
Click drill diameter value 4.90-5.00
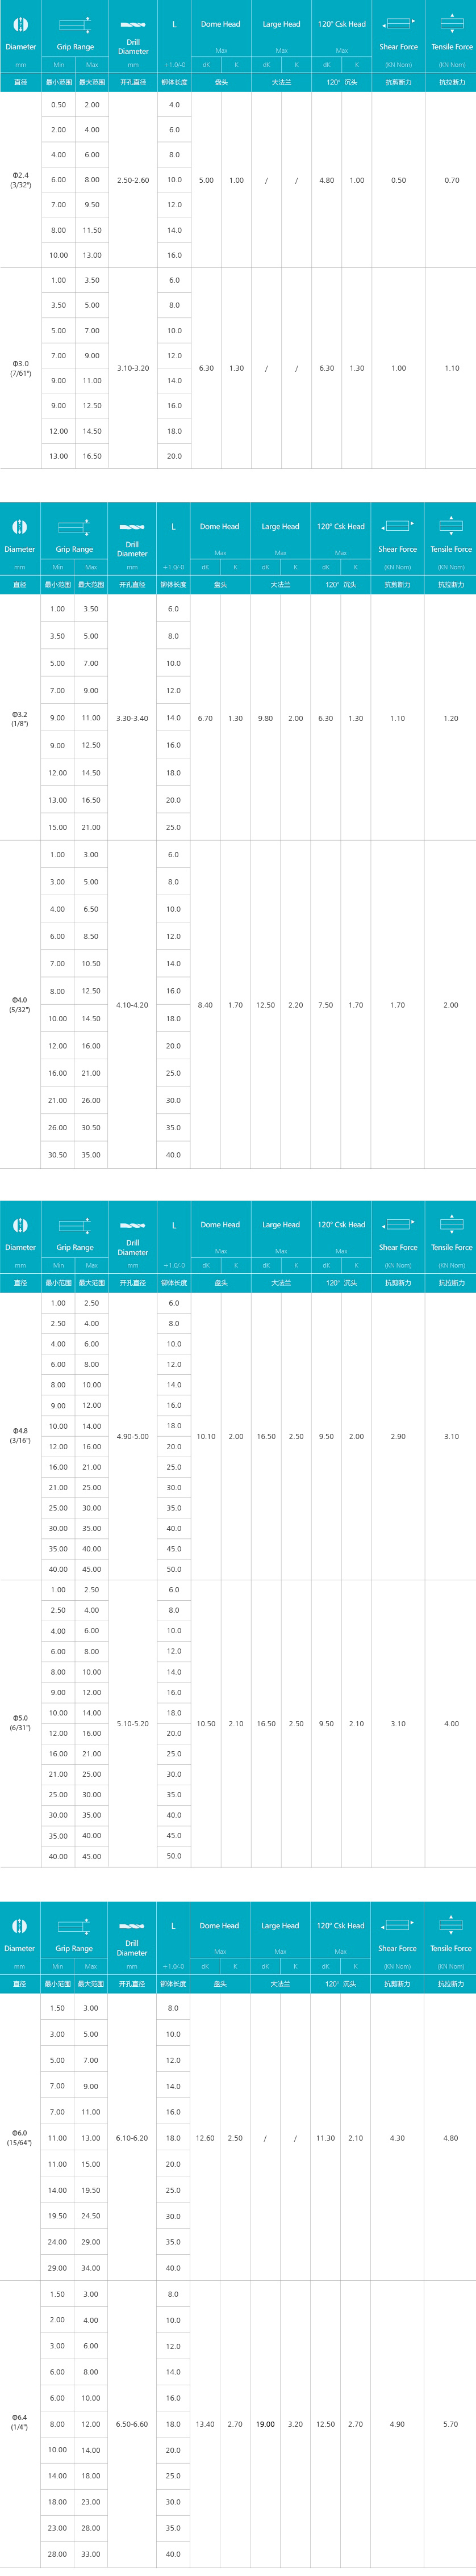coord(132,1436)
